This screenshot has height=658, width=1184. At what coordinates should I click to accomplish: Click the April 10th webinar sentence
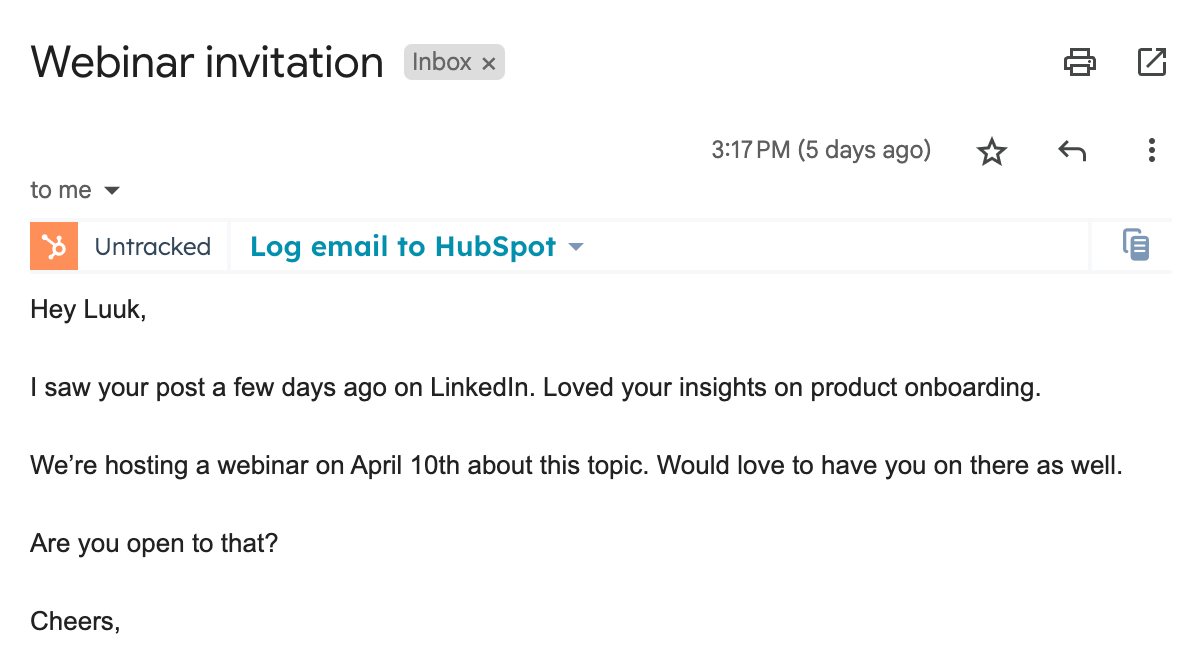[x=576, y=466]
